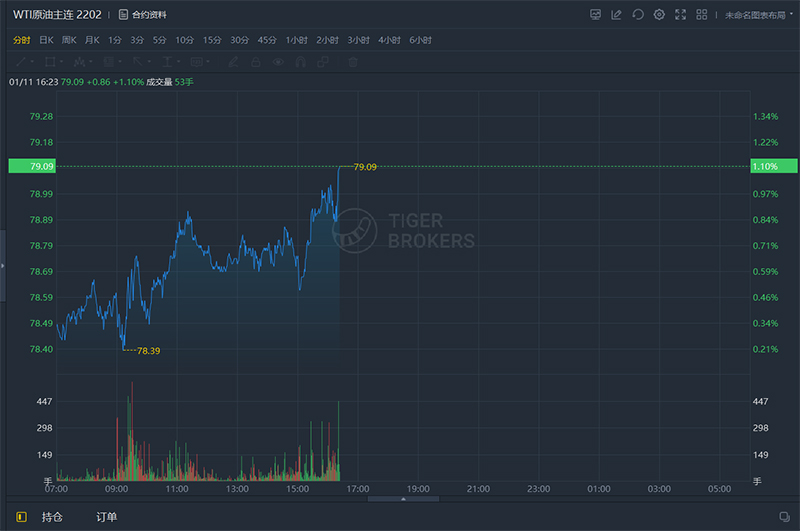Select the rectangle shape drawing tool

(50, 62)
